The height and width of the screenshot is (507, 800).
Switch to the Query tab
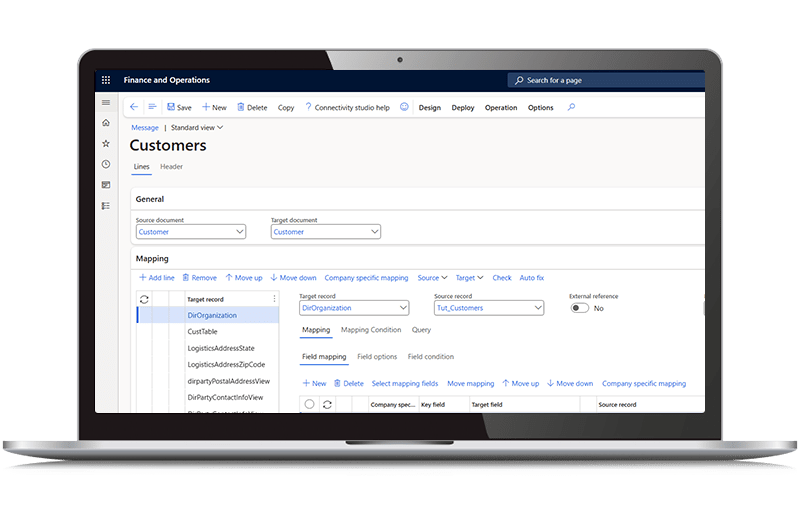(421, 330)
